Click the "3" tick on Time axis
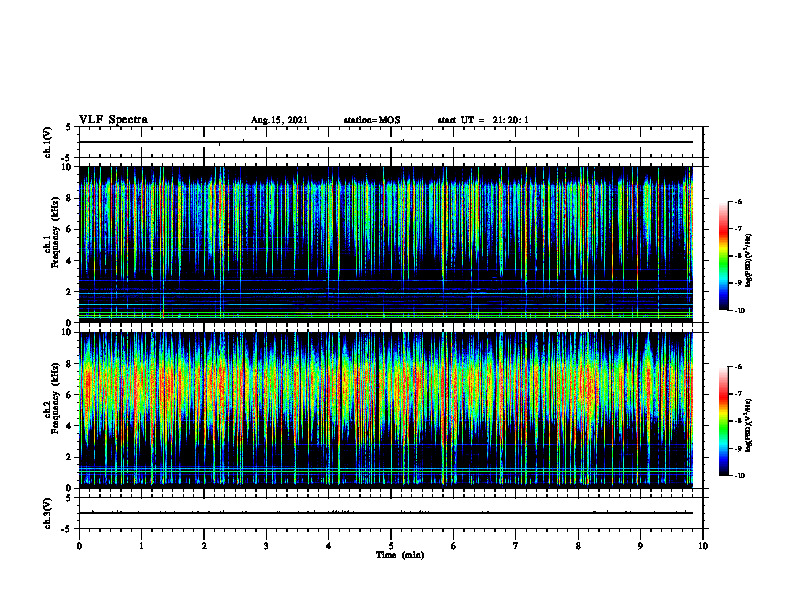The width and height of the screenshot is (792, 612). pyautogui.click(x=266, y=546)
